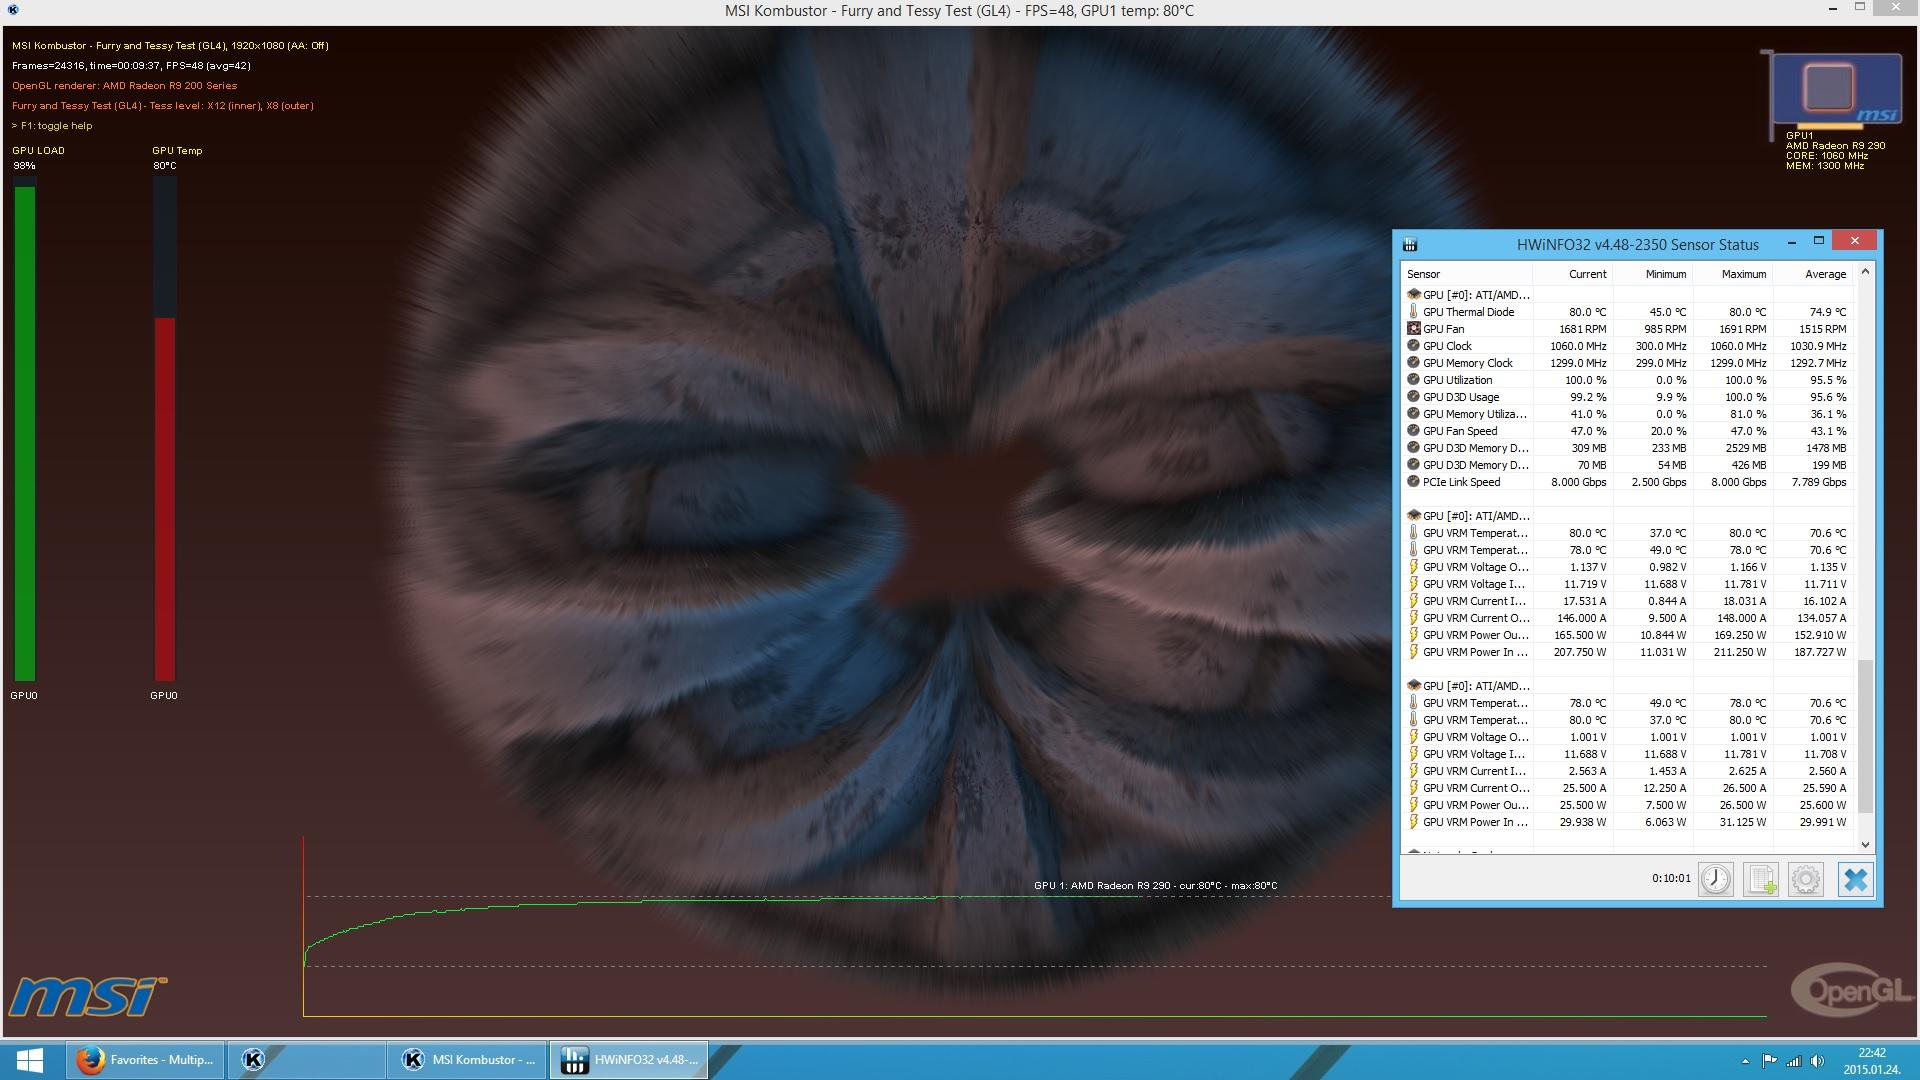The width and height of the screenshot is (1920, 1080).
Task: Click the MSI graphics card GPU1 icon
Action: click(1834, 89)
